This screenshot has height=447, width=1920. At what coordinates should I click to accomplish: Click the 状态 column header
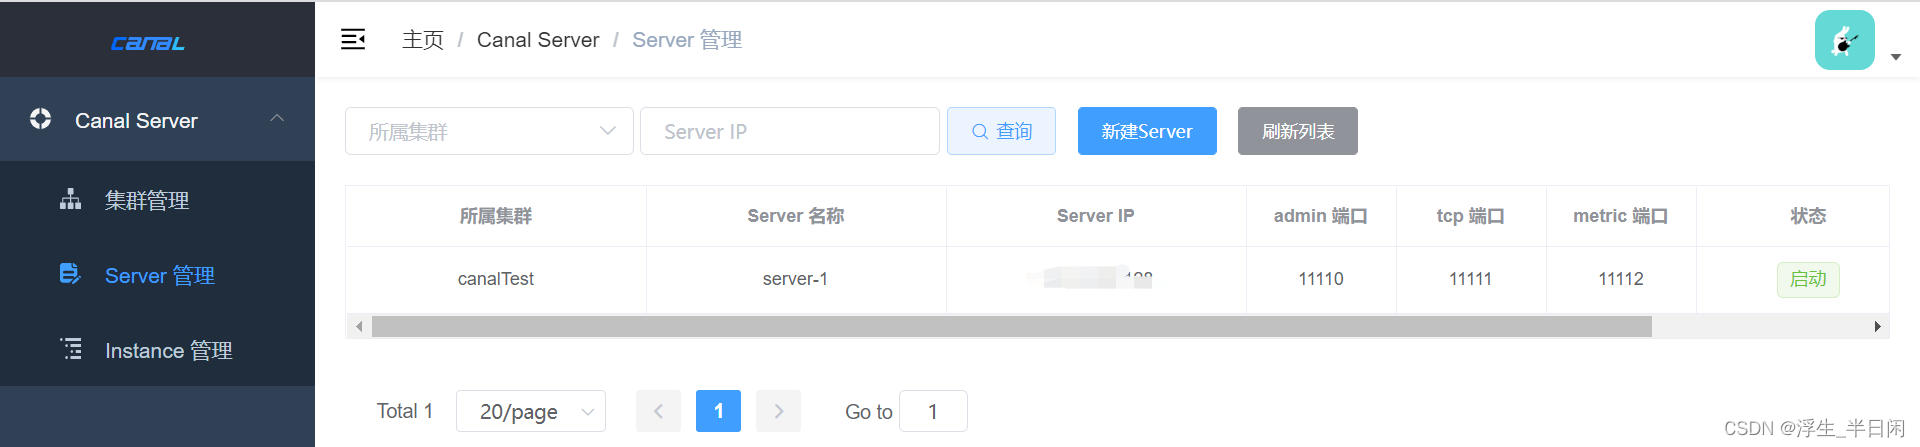click(x=1808, y=216)
